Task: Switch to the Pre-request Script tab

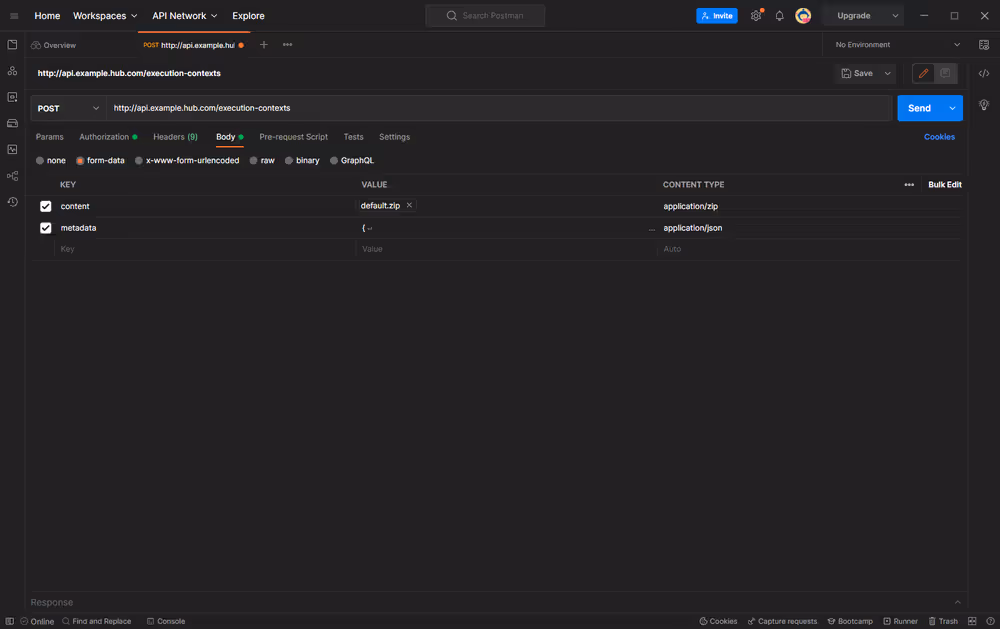Action: point(293,137)
